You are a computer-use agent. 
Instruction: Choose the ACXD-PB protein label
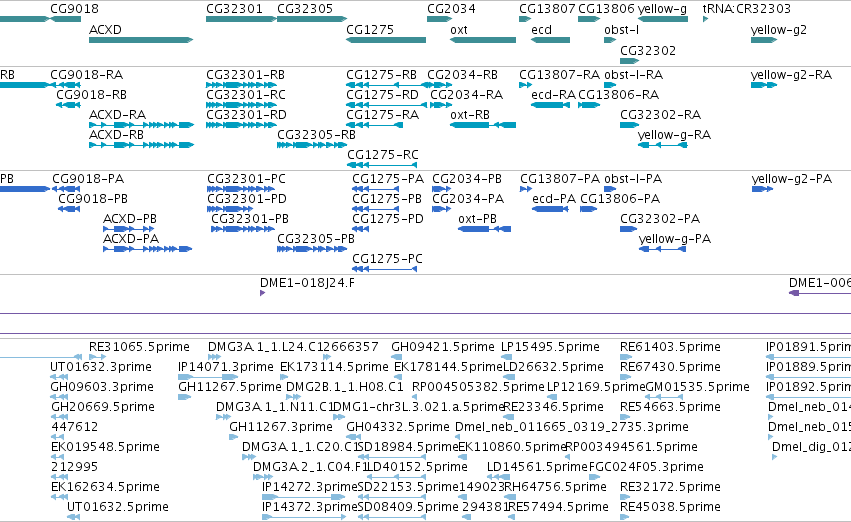coord(130,219)
